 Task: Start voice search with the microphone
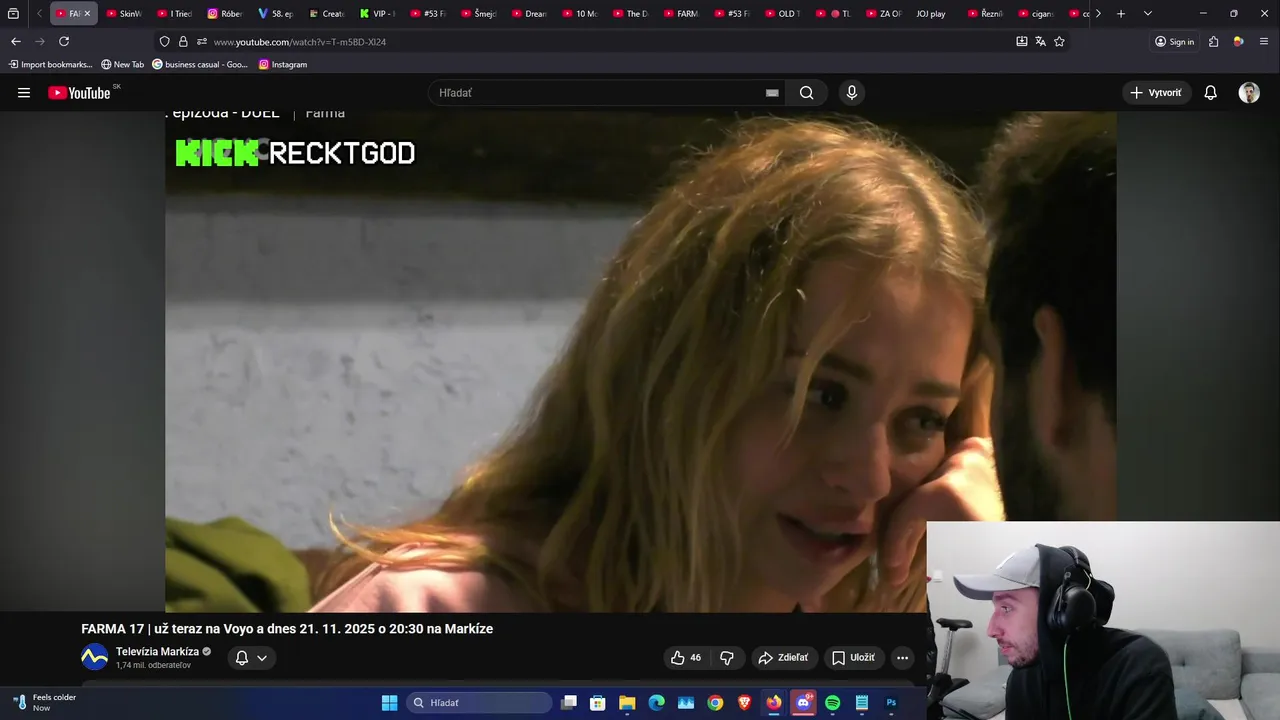tap(851, 93)
